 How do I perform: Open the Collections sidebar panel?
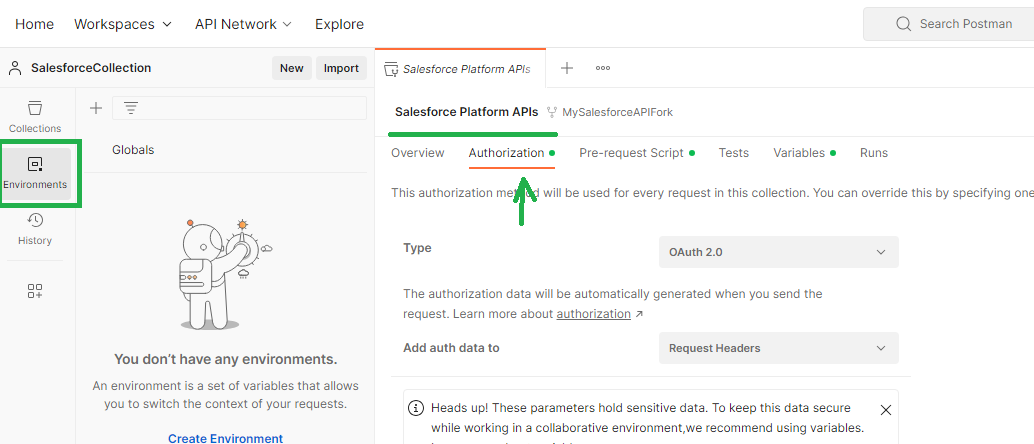tap(35, 117)
